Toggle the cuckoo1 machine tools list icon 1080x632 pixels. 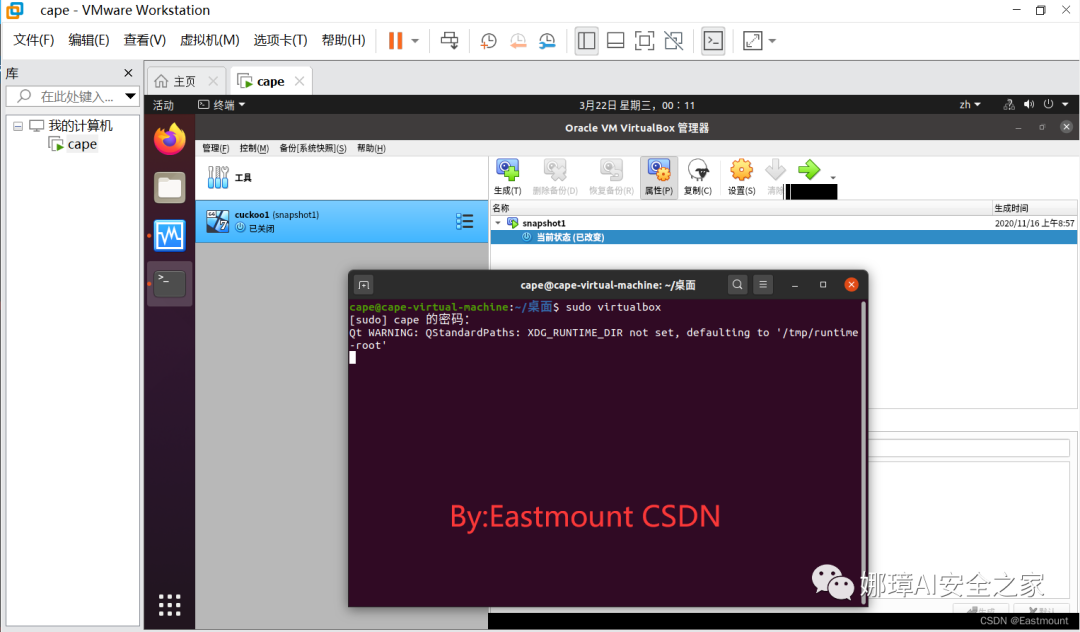click(x=465, y=221)
